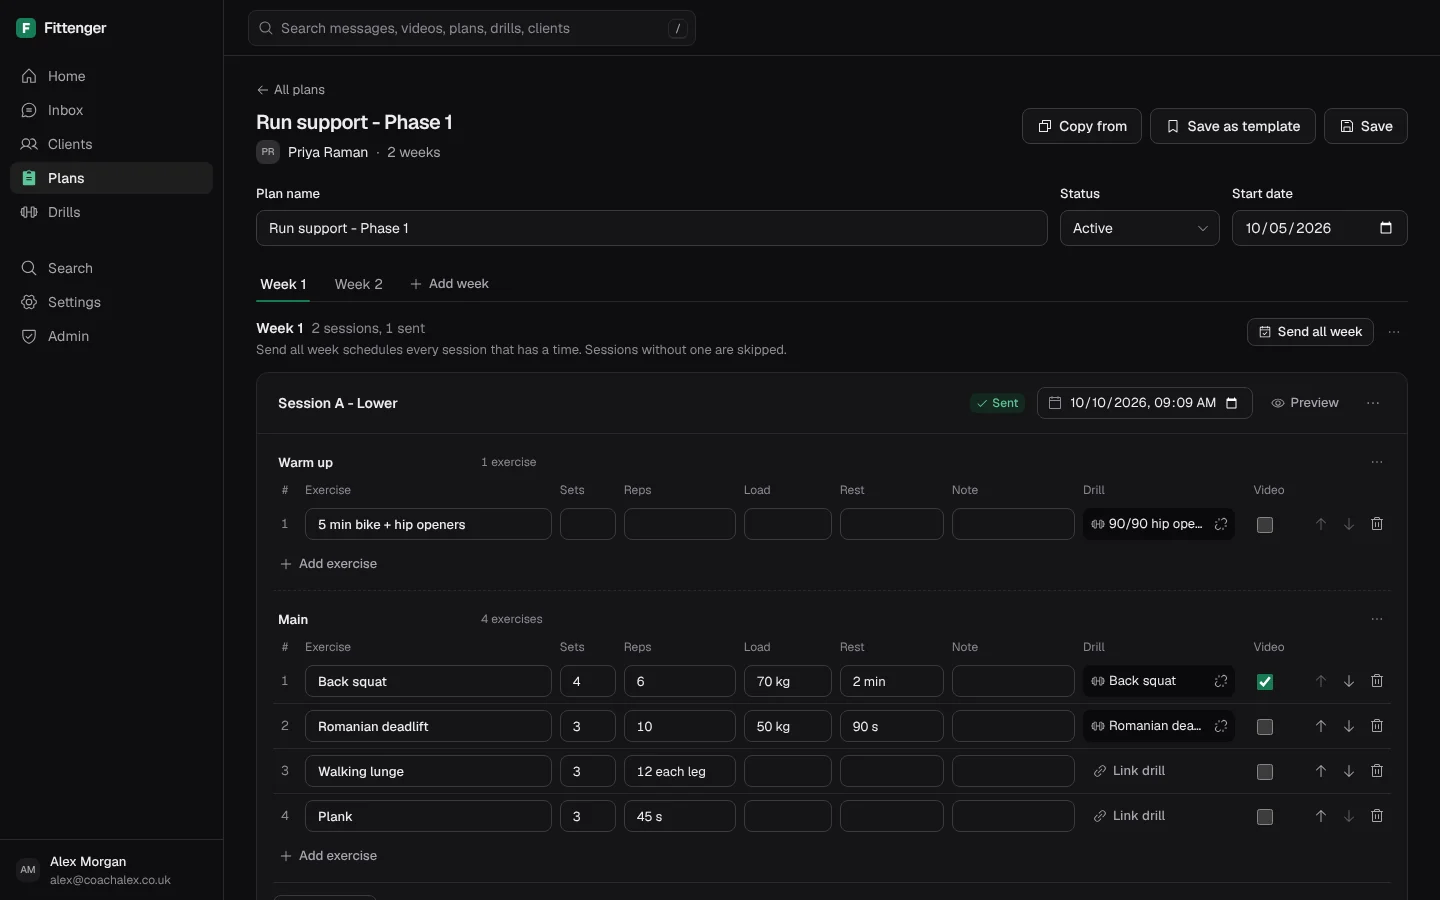Open Week 1 more options menu
This screenshot has width=1440, height=900.
point(1394,332)
